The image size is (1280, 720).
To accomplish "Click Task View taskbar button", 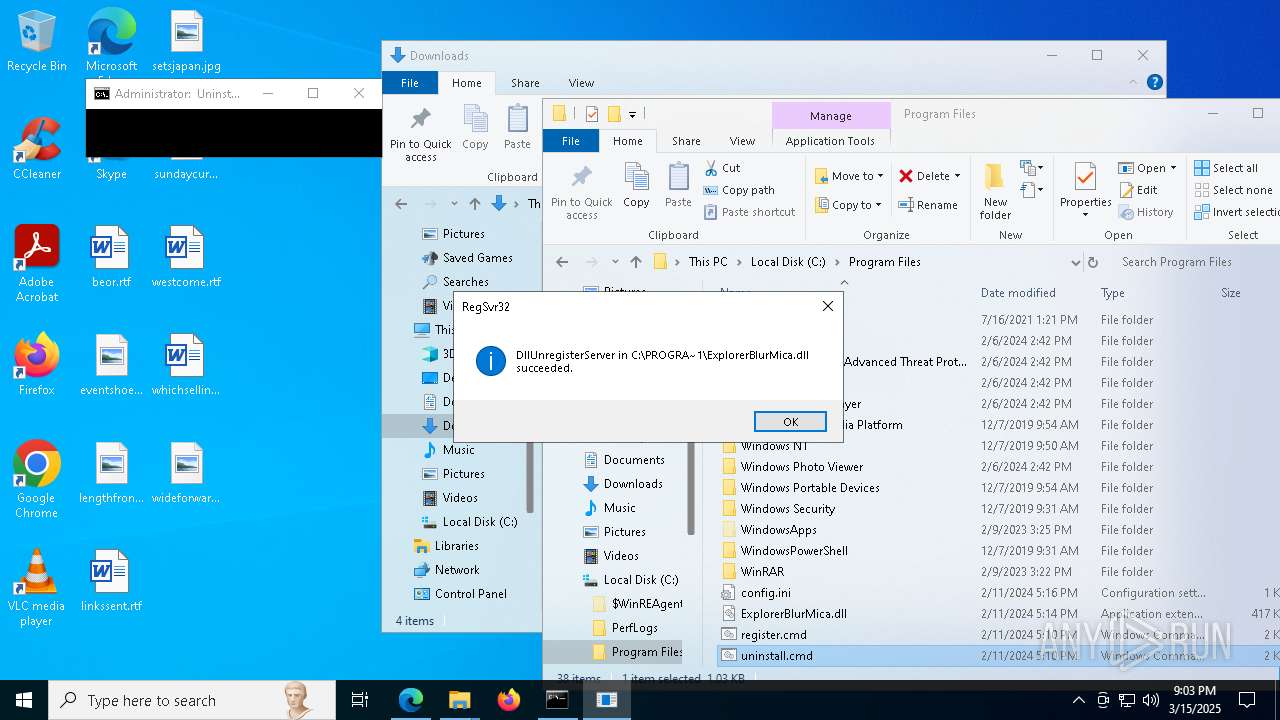I will [x=360, y=700].
